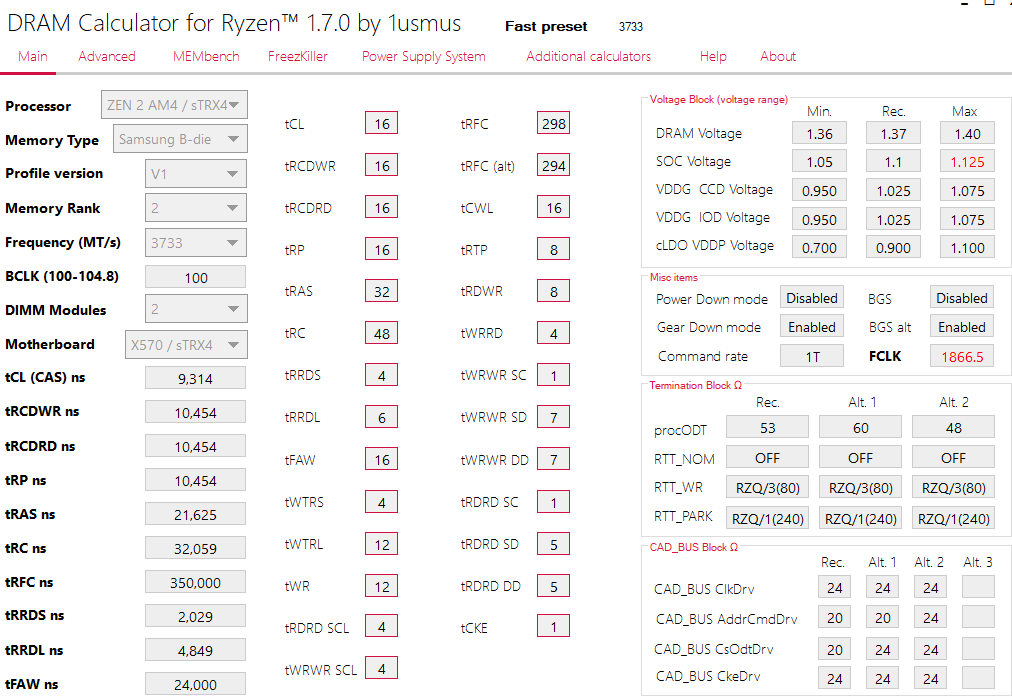The image size is (1012, 700).
Task: Click the tFAW timing value box
Action: (x=381, y=459)
